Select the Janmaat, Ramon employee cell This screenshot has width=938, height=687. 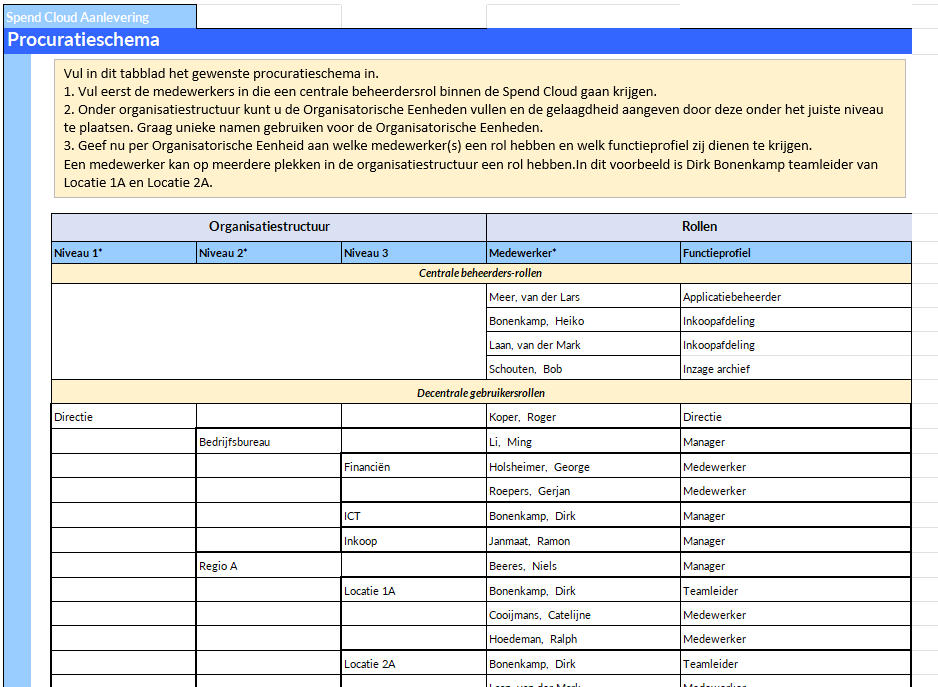pyautogui.click(x=582, y=541)
